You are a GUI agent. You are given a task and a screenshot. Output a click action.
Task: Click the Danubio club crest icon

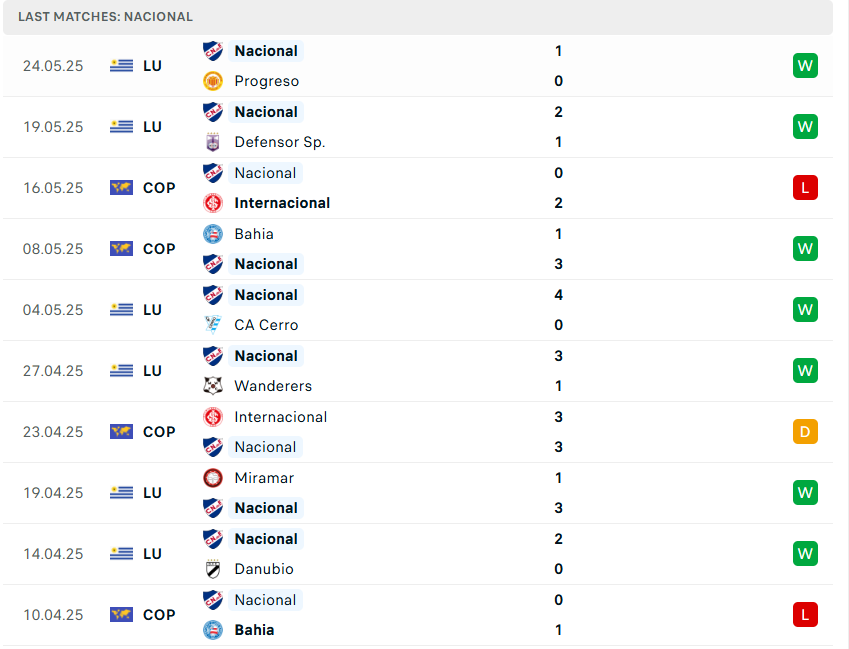tap(212, 569)
